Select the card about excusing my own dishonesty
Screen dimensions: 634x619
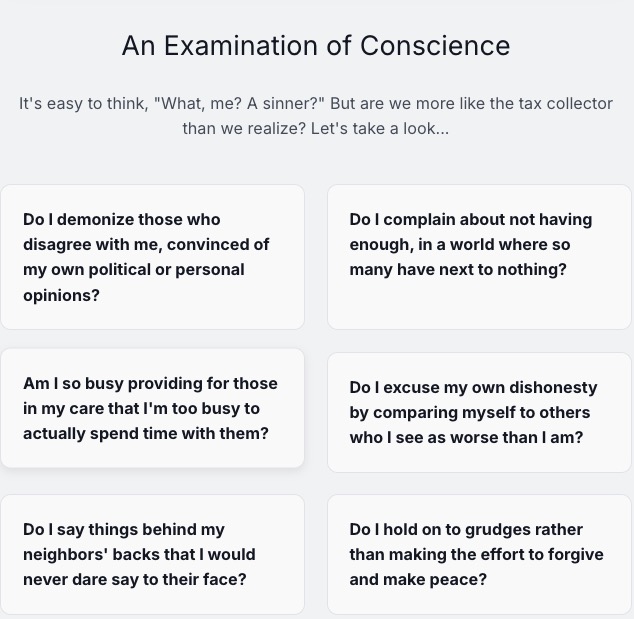tap(479, 412)
